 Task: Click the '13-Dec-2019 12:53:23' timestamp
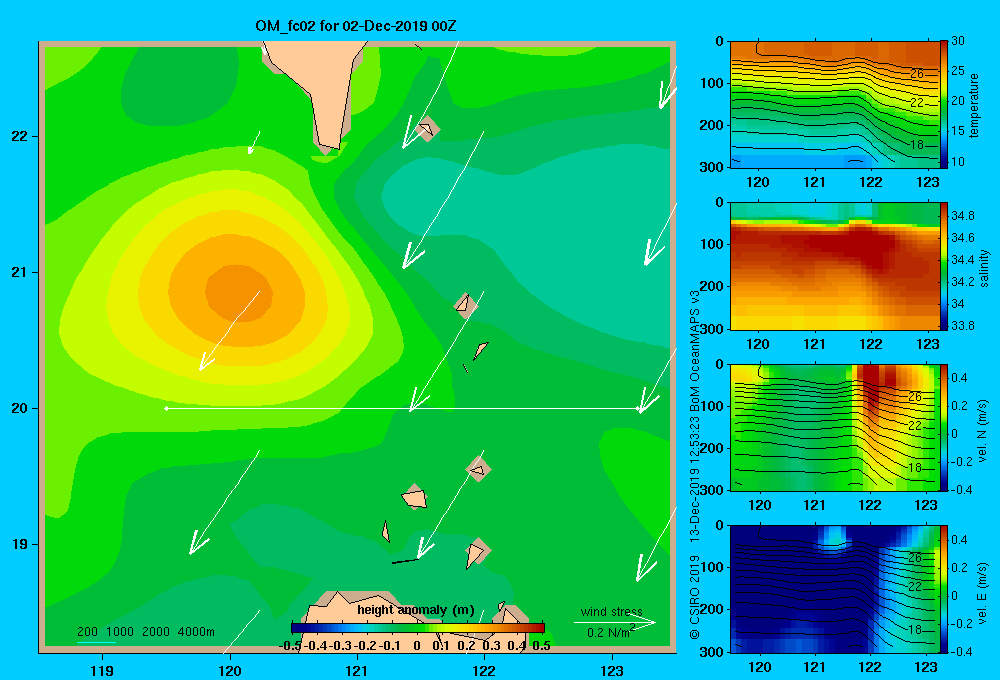coord(695,480)
